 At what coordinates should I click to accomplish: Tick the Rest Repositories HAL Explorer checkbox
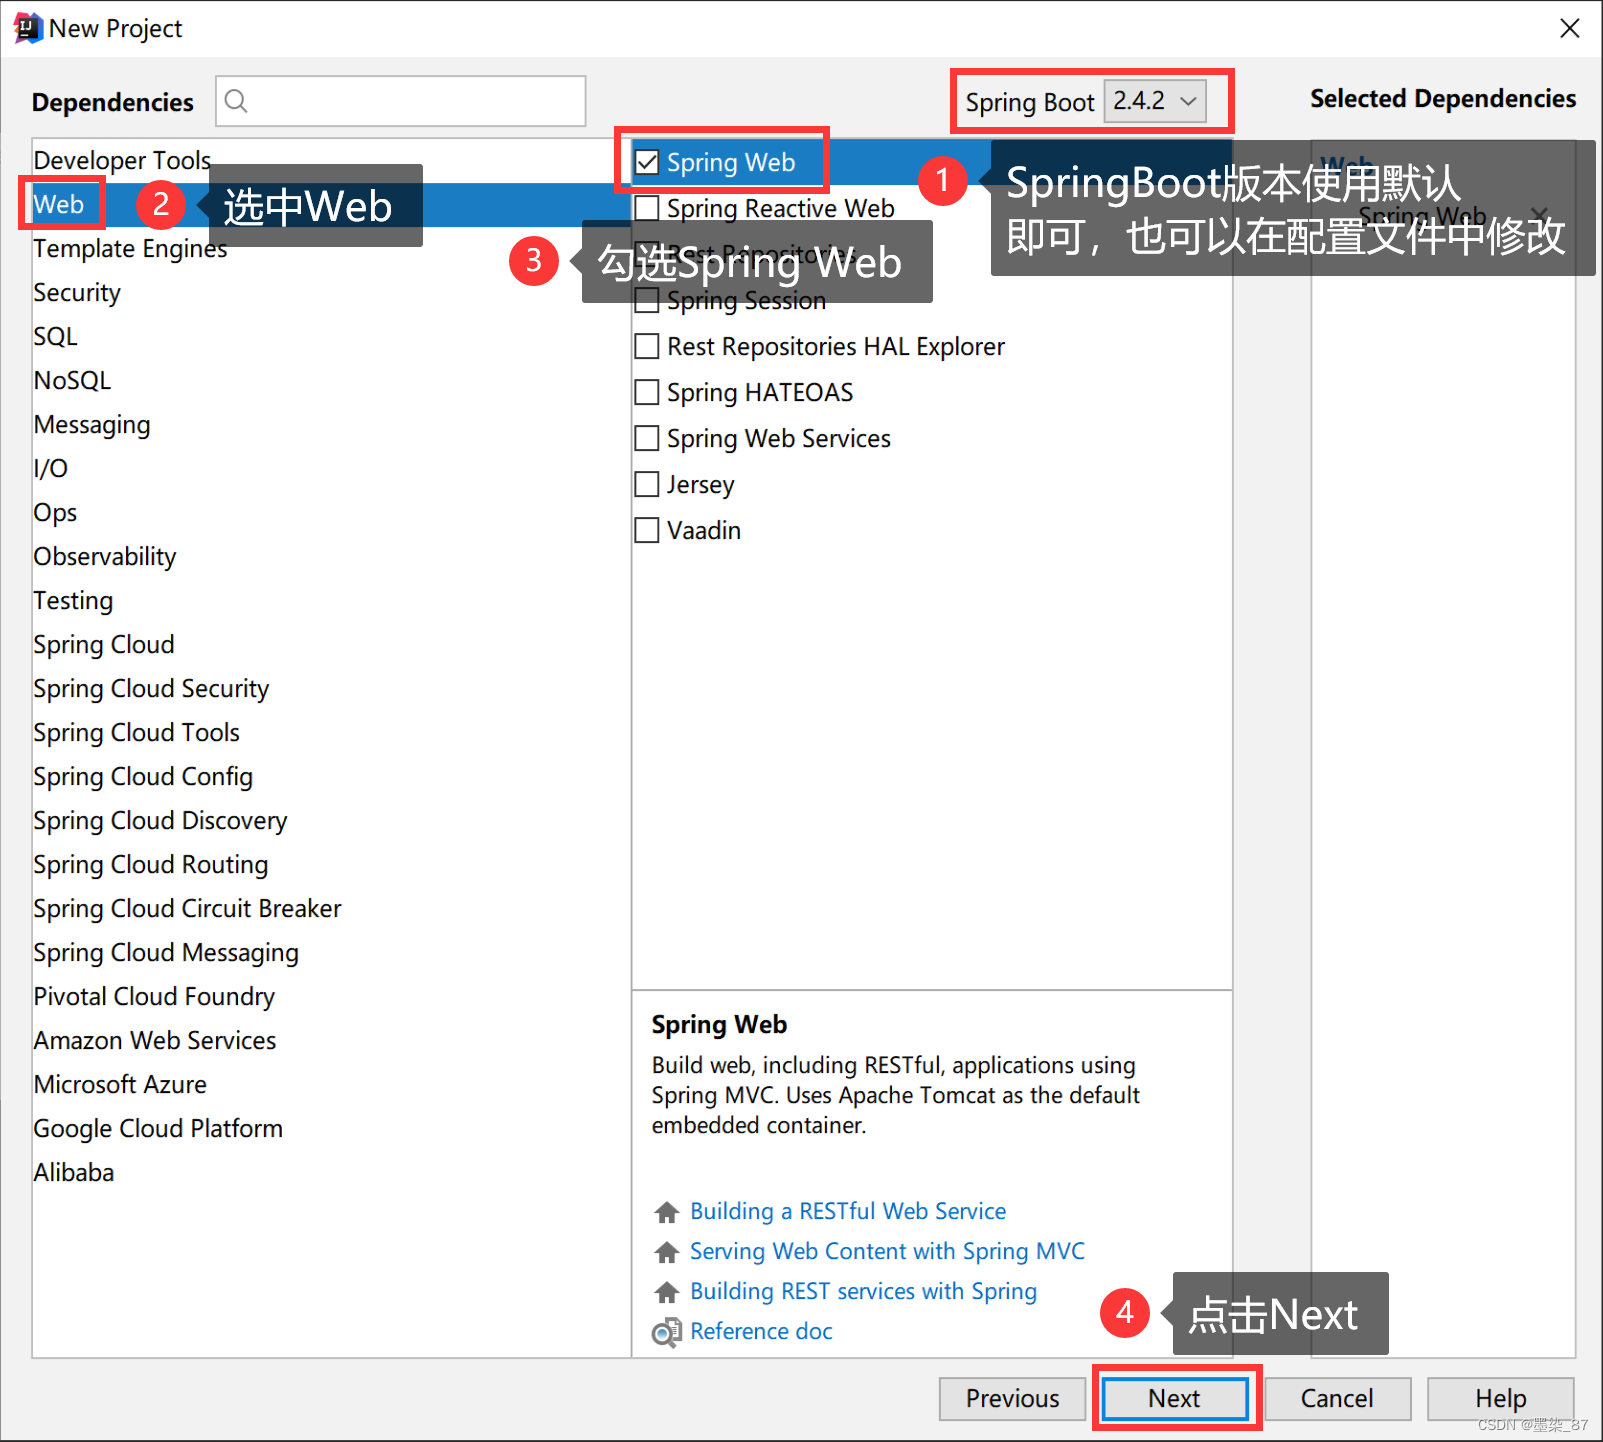point(647,346)
